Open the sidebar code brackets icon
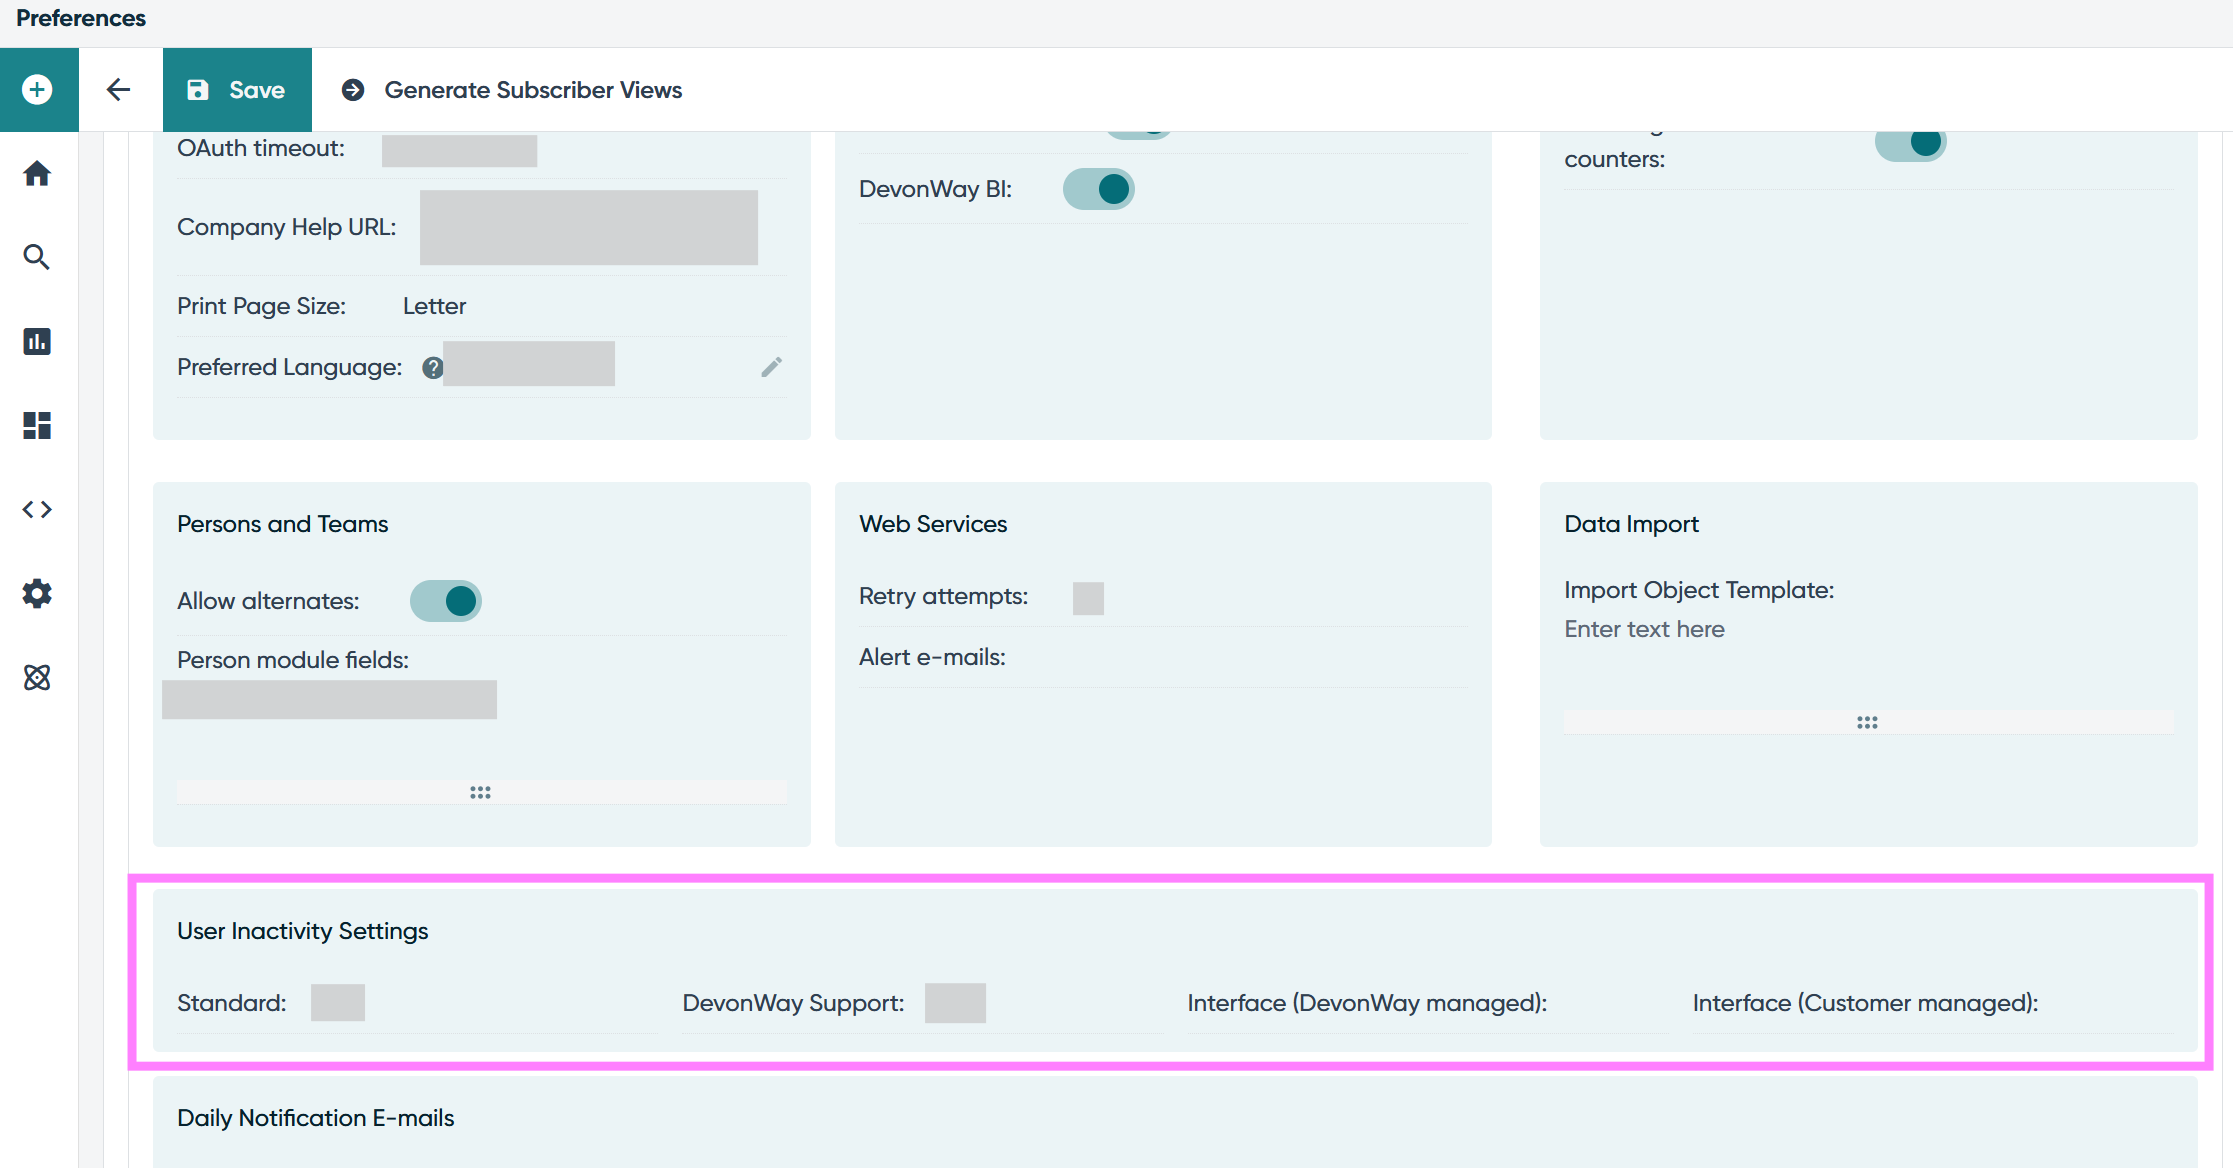Image resolution: width=2233 pixels, height=1168 pixels. pyautogui.click(x=37, y=509)
